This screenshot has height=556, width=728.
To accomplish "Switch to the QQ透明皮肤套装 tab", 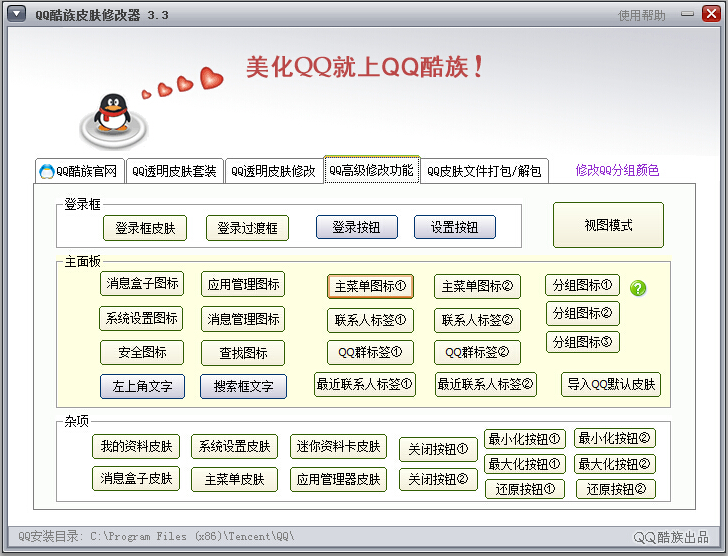I will click(x=175, y=171).
